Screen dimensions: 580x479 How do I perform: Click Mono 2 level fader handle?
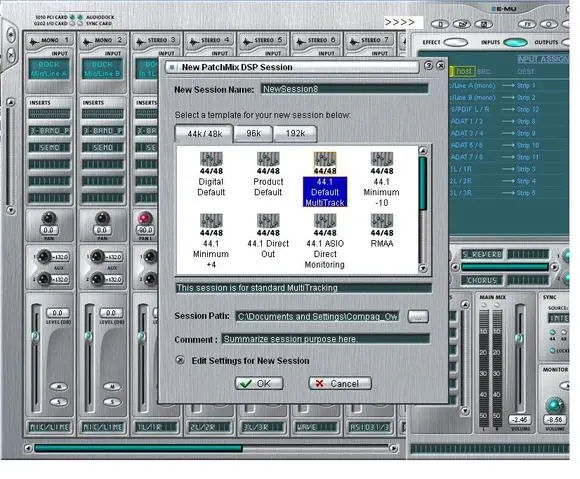tap(89, 336)
